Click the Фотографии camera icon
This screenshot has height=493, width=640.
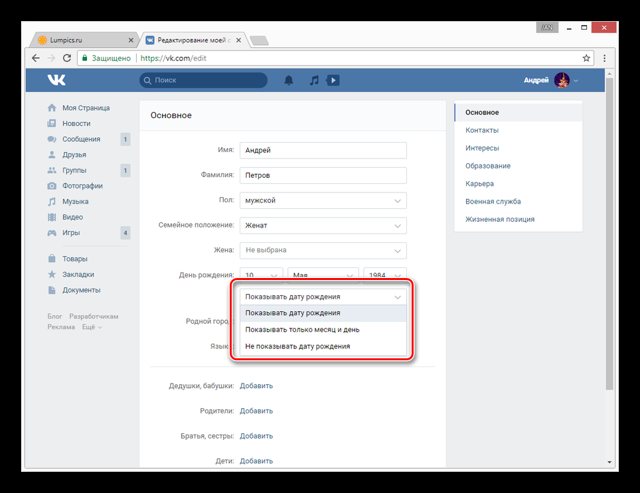52,186
